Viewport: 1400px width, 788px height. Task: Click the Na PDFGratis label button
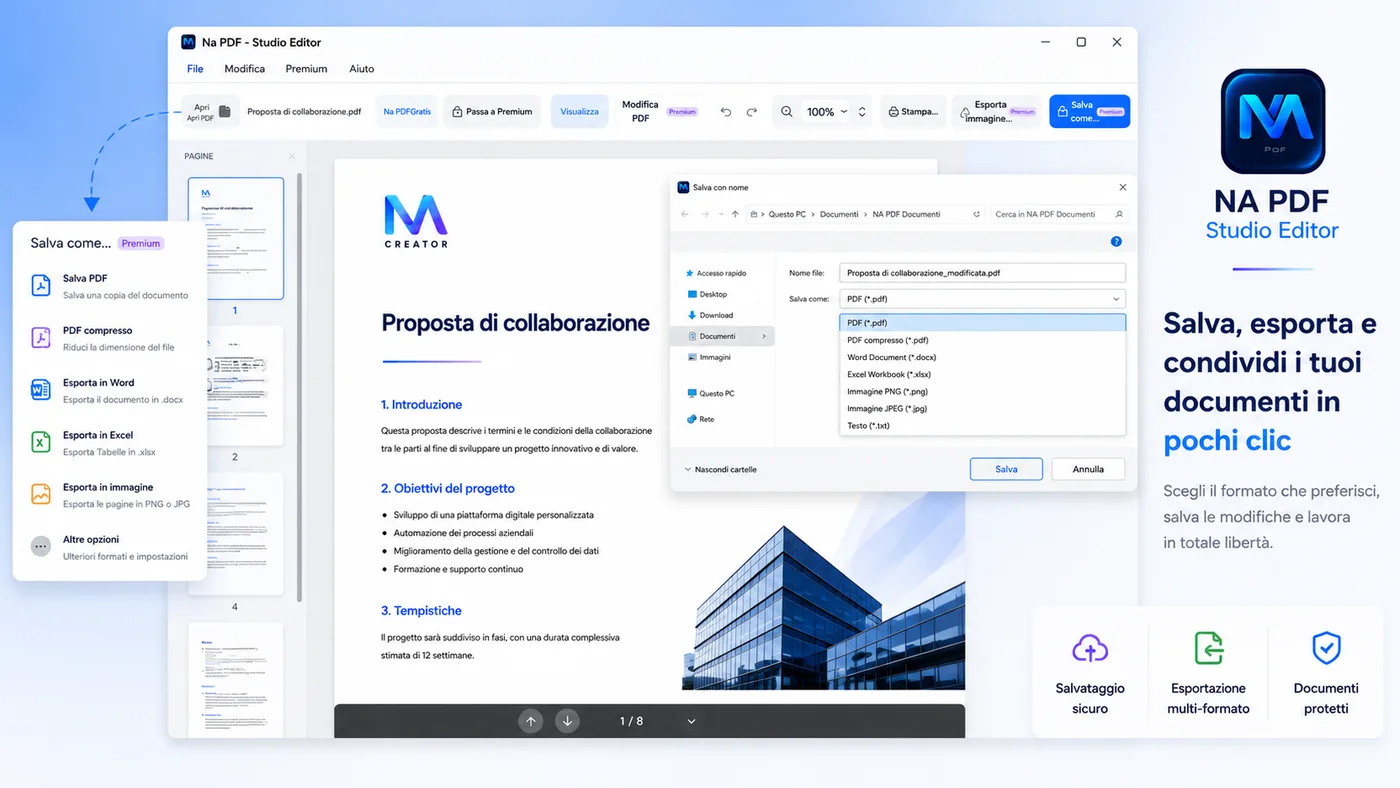tap(407, 112)
